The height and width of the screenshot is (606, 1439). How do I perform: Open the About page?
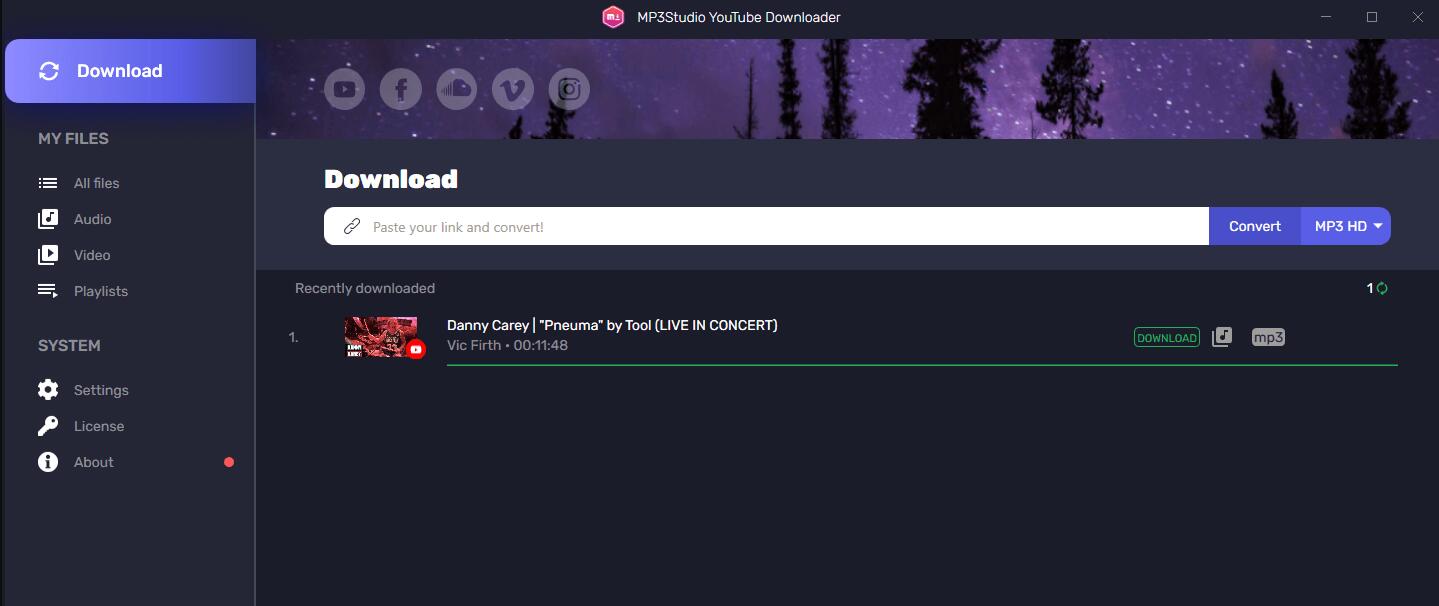point(94,462)
